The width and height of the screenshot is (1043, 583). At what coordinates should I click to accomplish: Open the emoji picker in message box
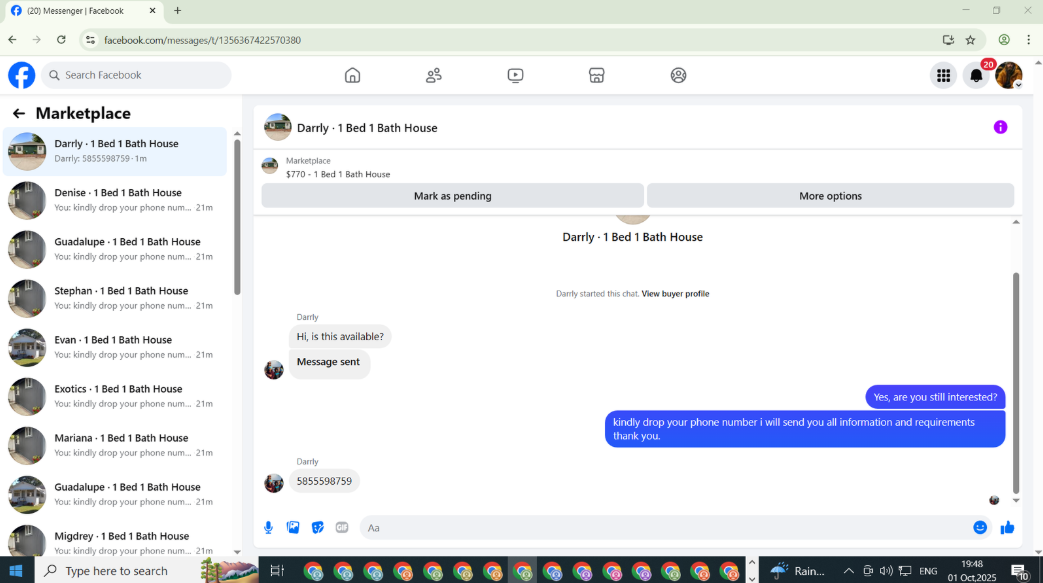pyautogui.click(x=980, y=528)
